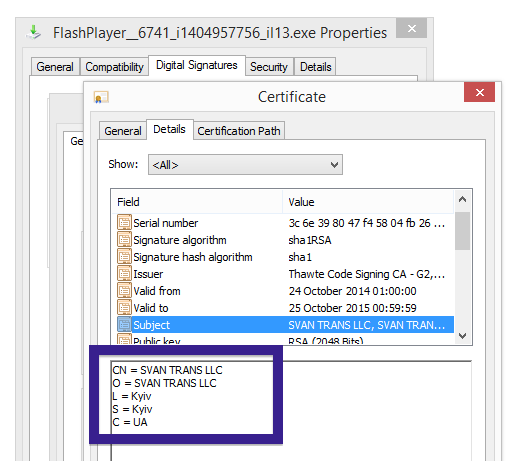Click the Value column header
This screenshot has height=461, width=516.
(368, 202)
